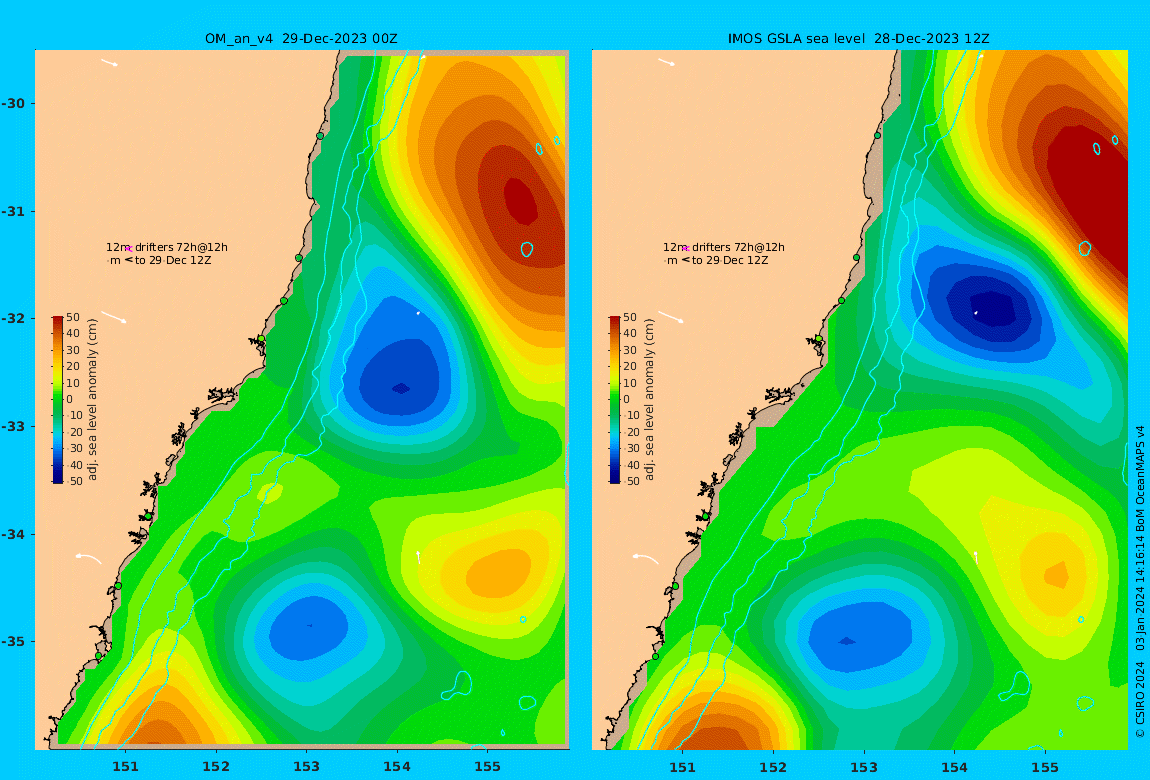Click longitude 155 under the OM_an_v4 map

point(488,767)
